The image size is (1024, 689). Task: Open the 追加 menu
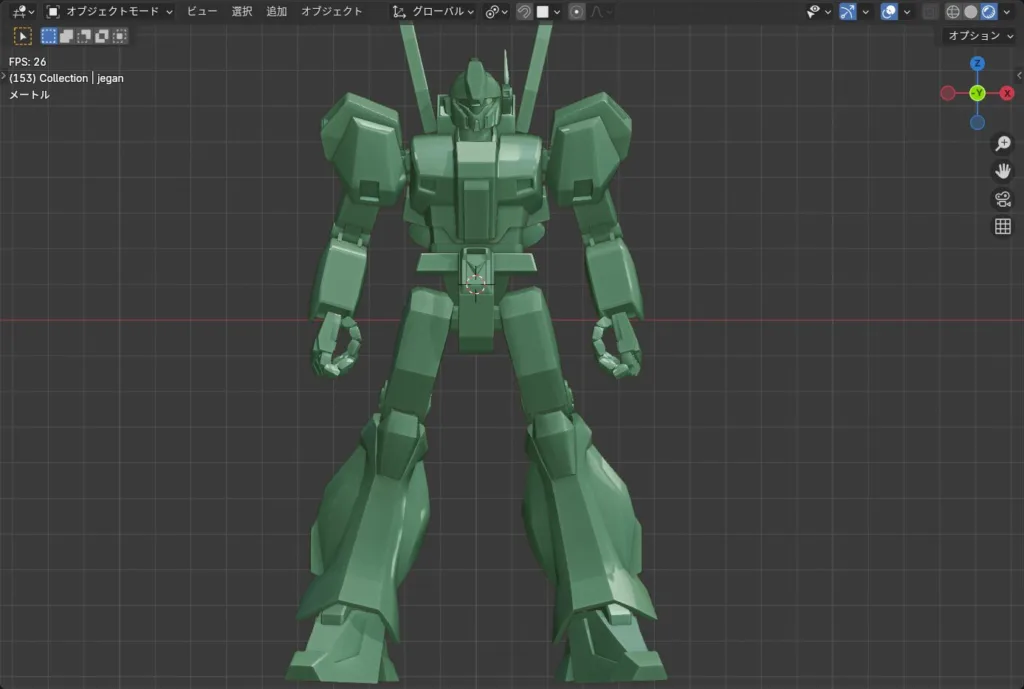(276, 12)
